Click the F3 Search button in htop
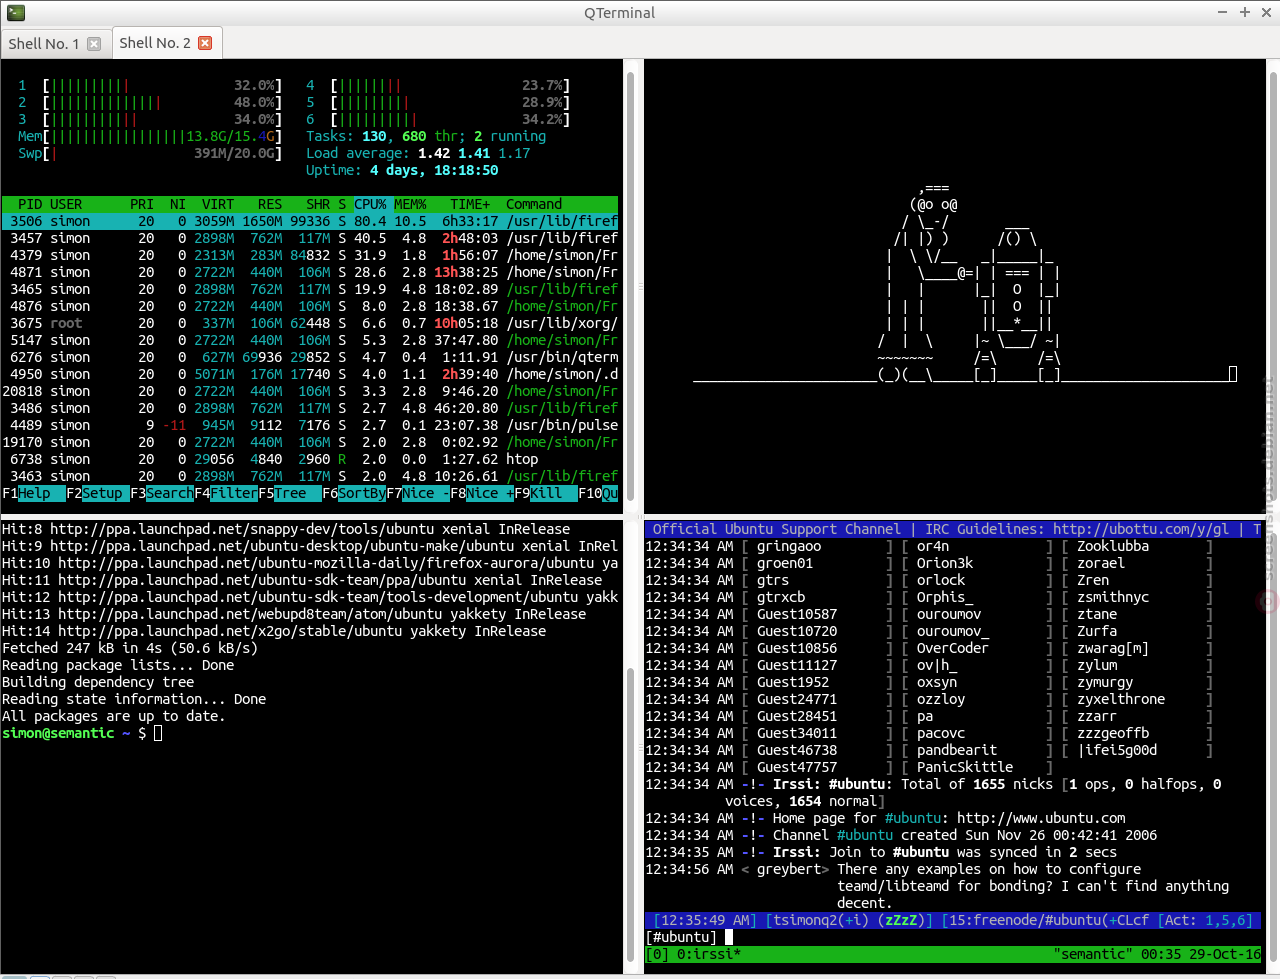Viewport: 1280px width, 979px height. pyautogui.click(x=162, y=493)
